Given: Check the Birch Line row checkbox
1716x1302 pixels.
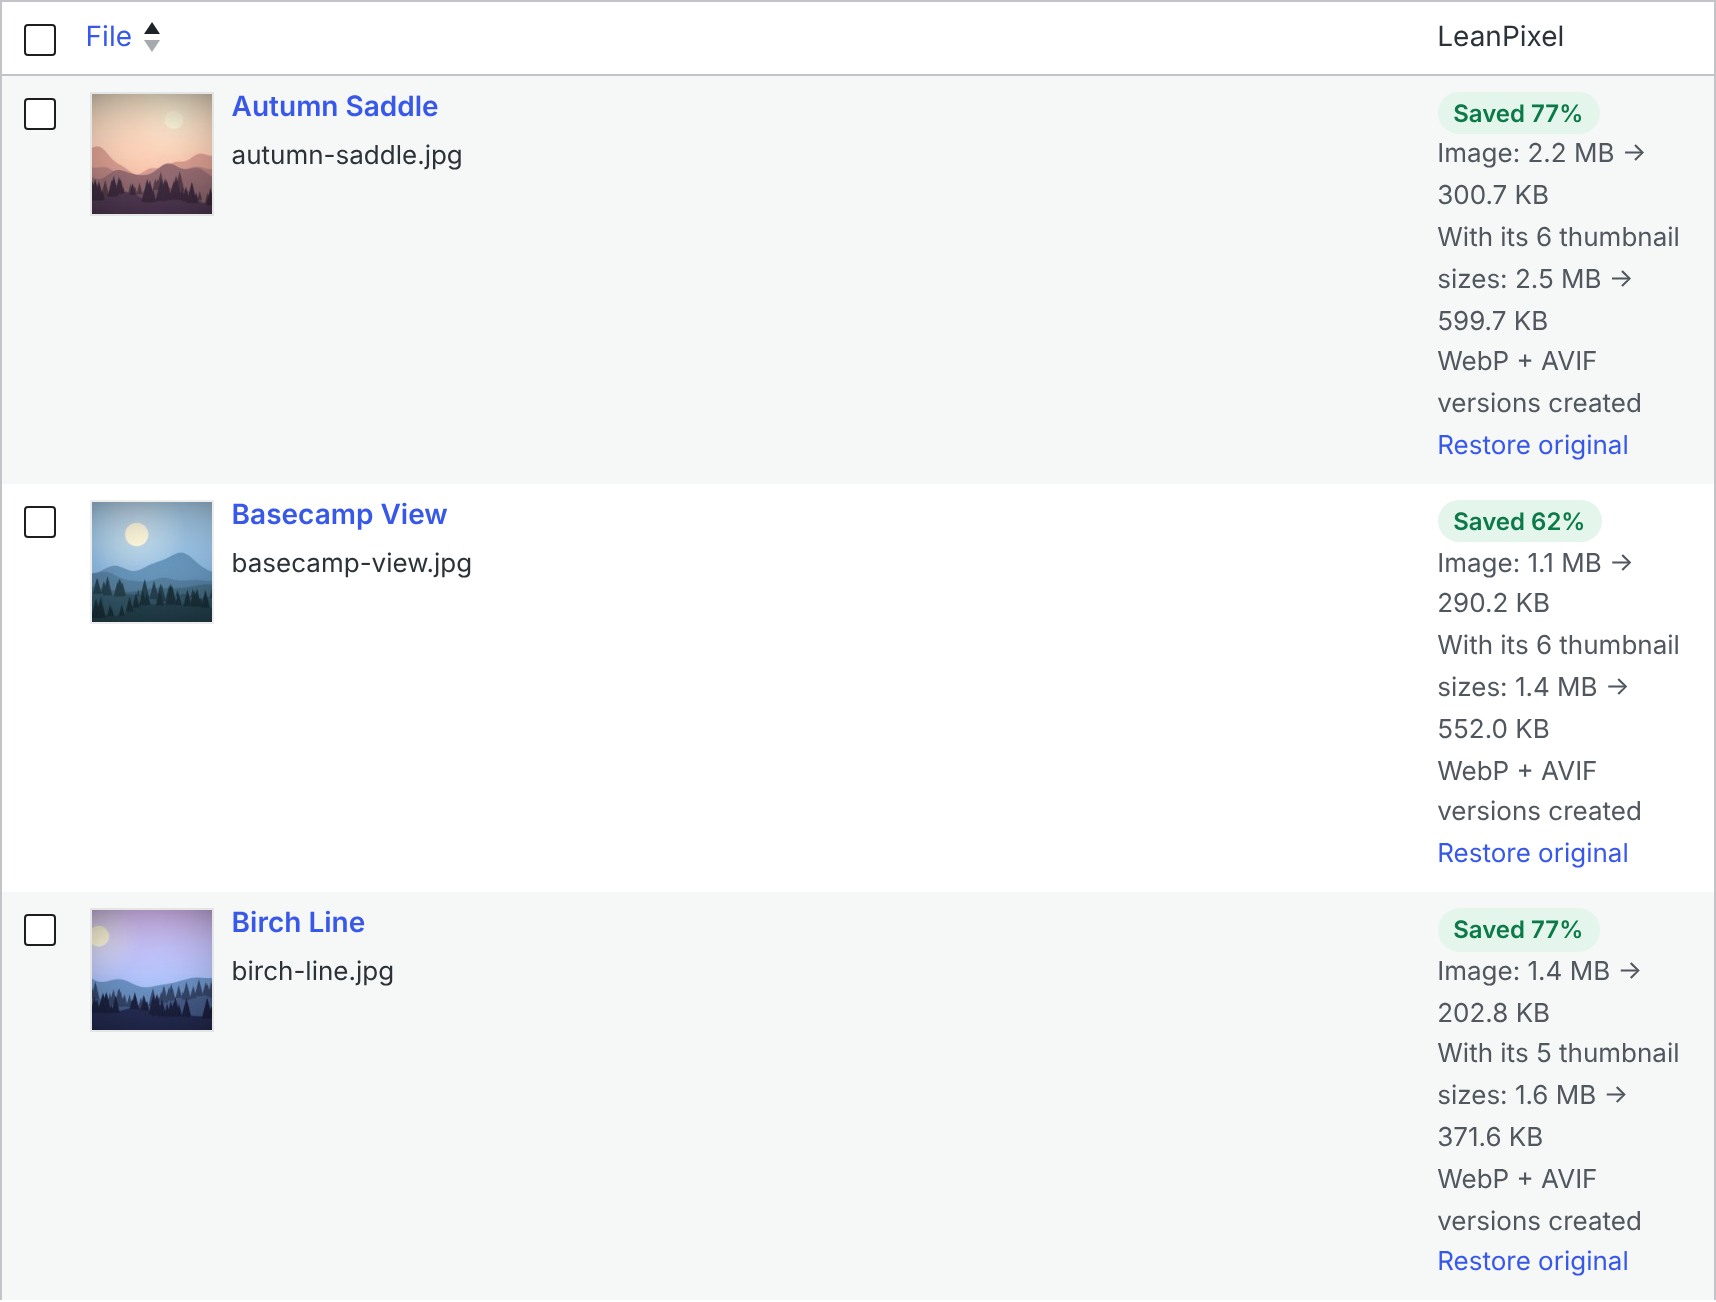Looking at the screenshot, I should [40, 930].
